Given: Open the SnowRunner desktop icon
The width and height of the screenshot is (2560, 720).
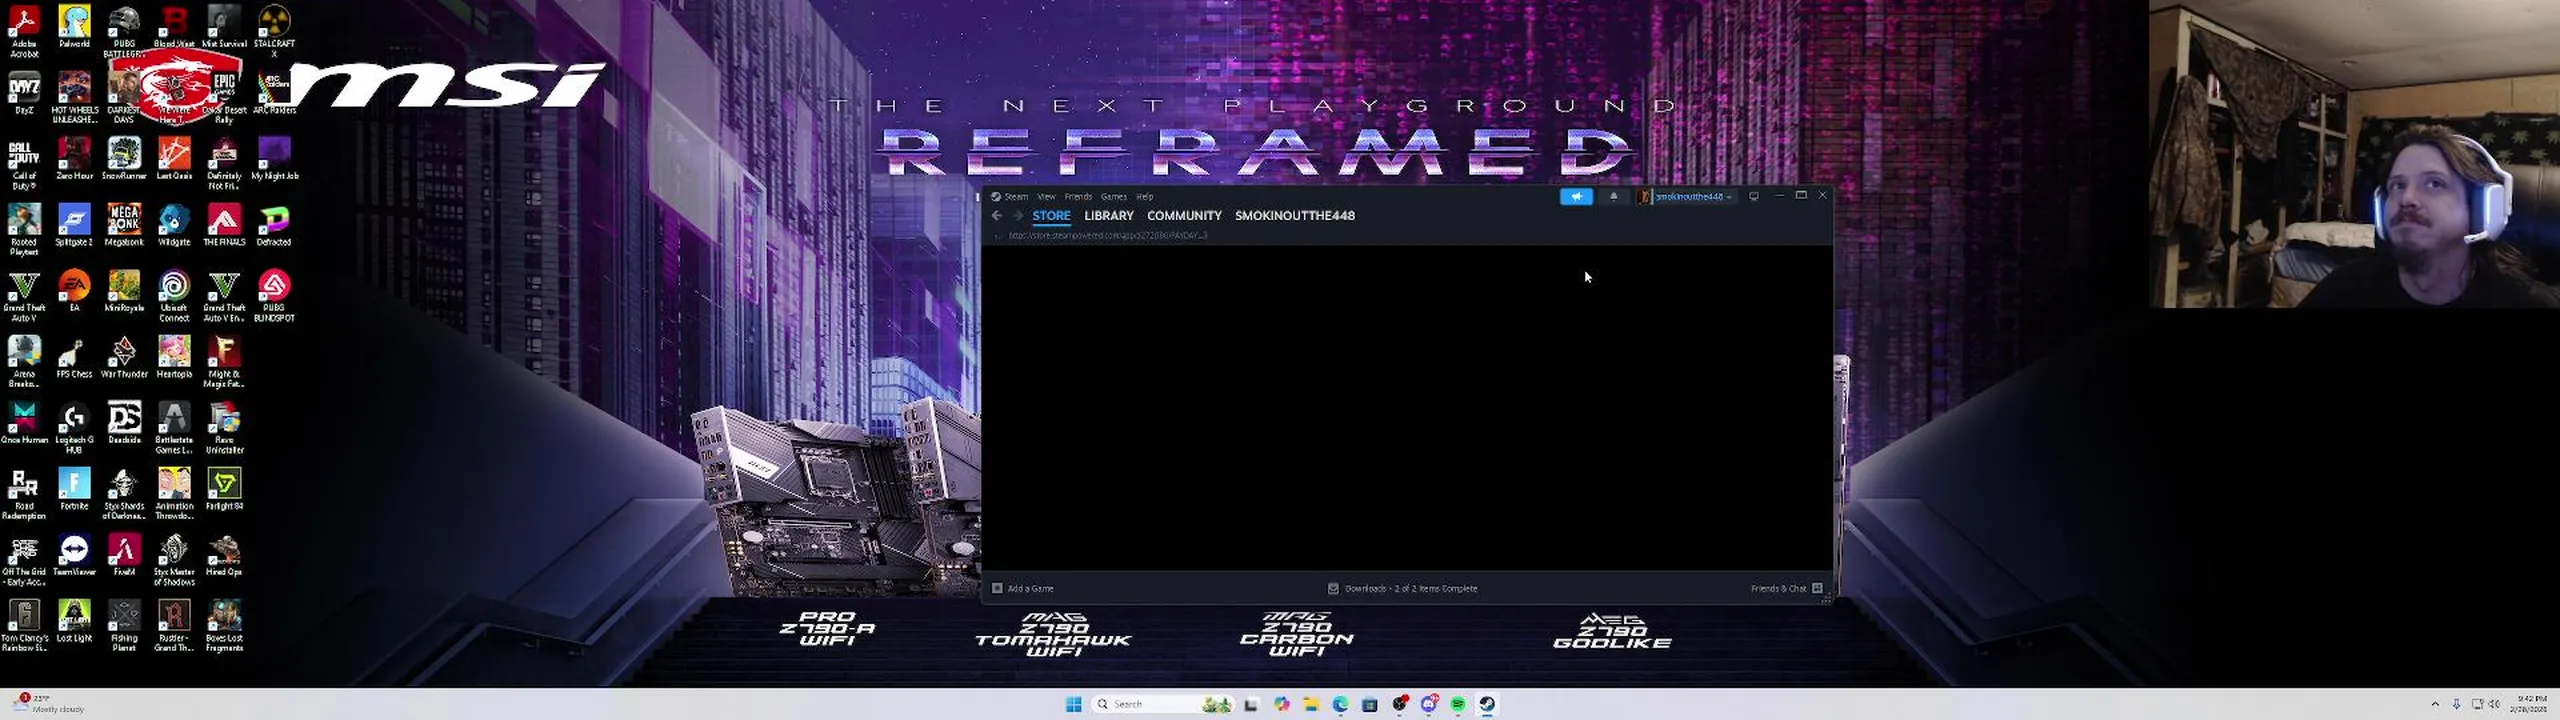Looking at the screenshot, I should 124,159.
